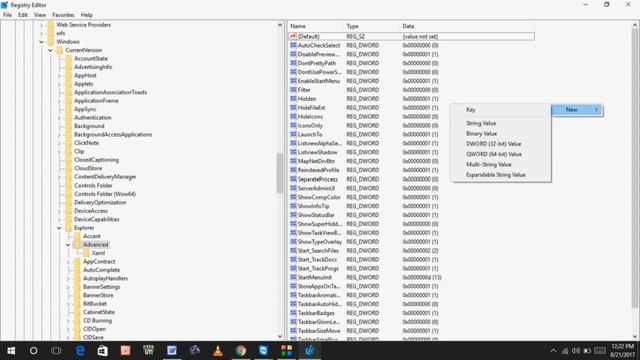The height and width of the screenshot is (360, 640).
Task: Click the Hidden DWORD value icon
Action: click(x=293, y=99)
